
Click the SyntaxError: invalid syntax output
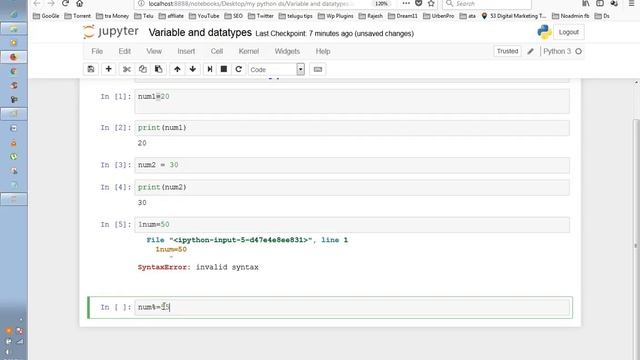(x=198, y=267)
